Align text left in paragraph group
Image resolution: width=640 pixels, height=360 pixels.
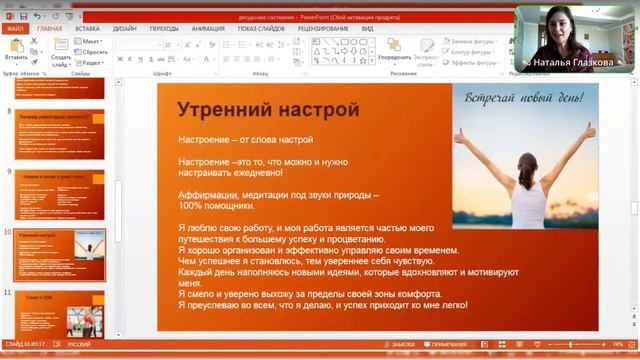226,60
